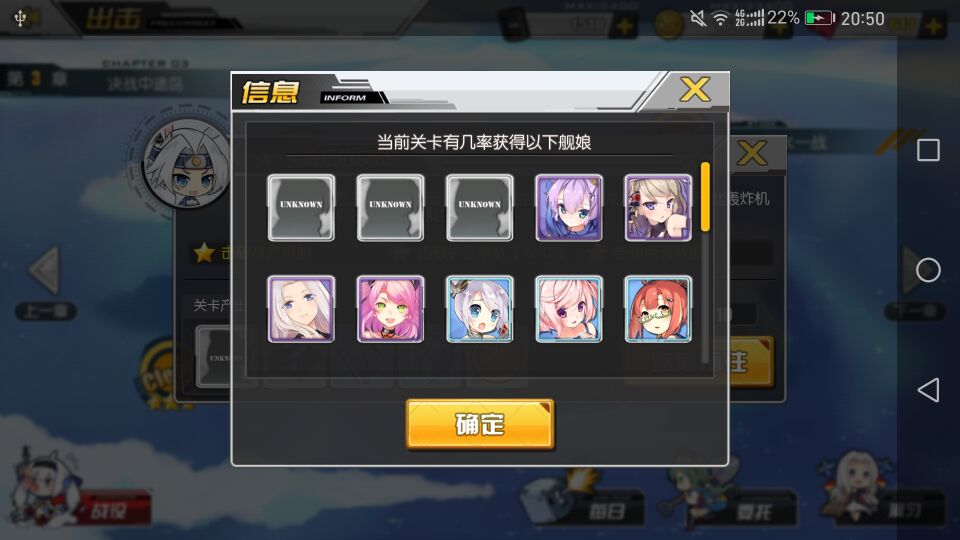The height and width of the screenshot is (540, 960).
Task: Tap the silver-haired blue-eyed ship girl portrait
Action: point(479,309)
